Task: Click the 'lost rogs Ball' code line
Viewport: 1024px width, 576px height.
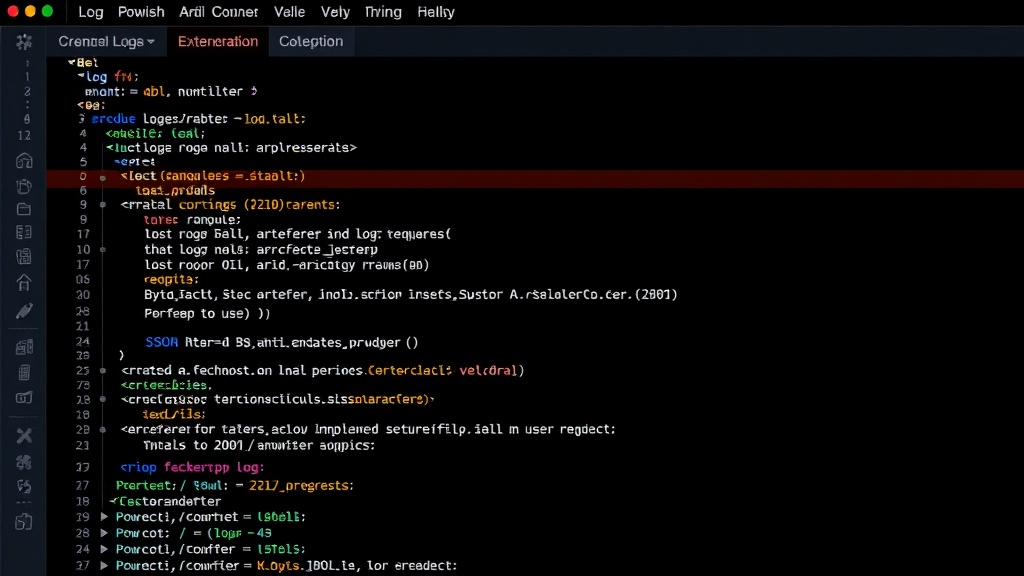Action: (x=297, y=234)
